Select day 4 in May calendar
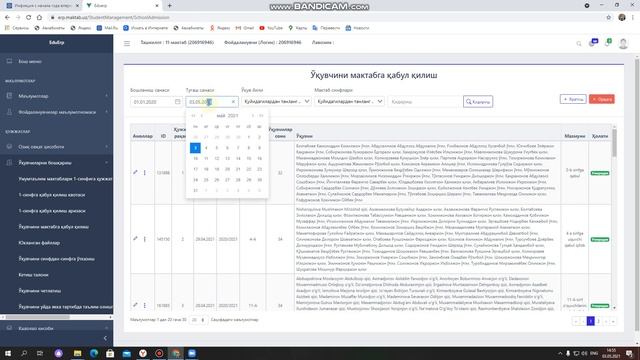 tap(206, 148)
